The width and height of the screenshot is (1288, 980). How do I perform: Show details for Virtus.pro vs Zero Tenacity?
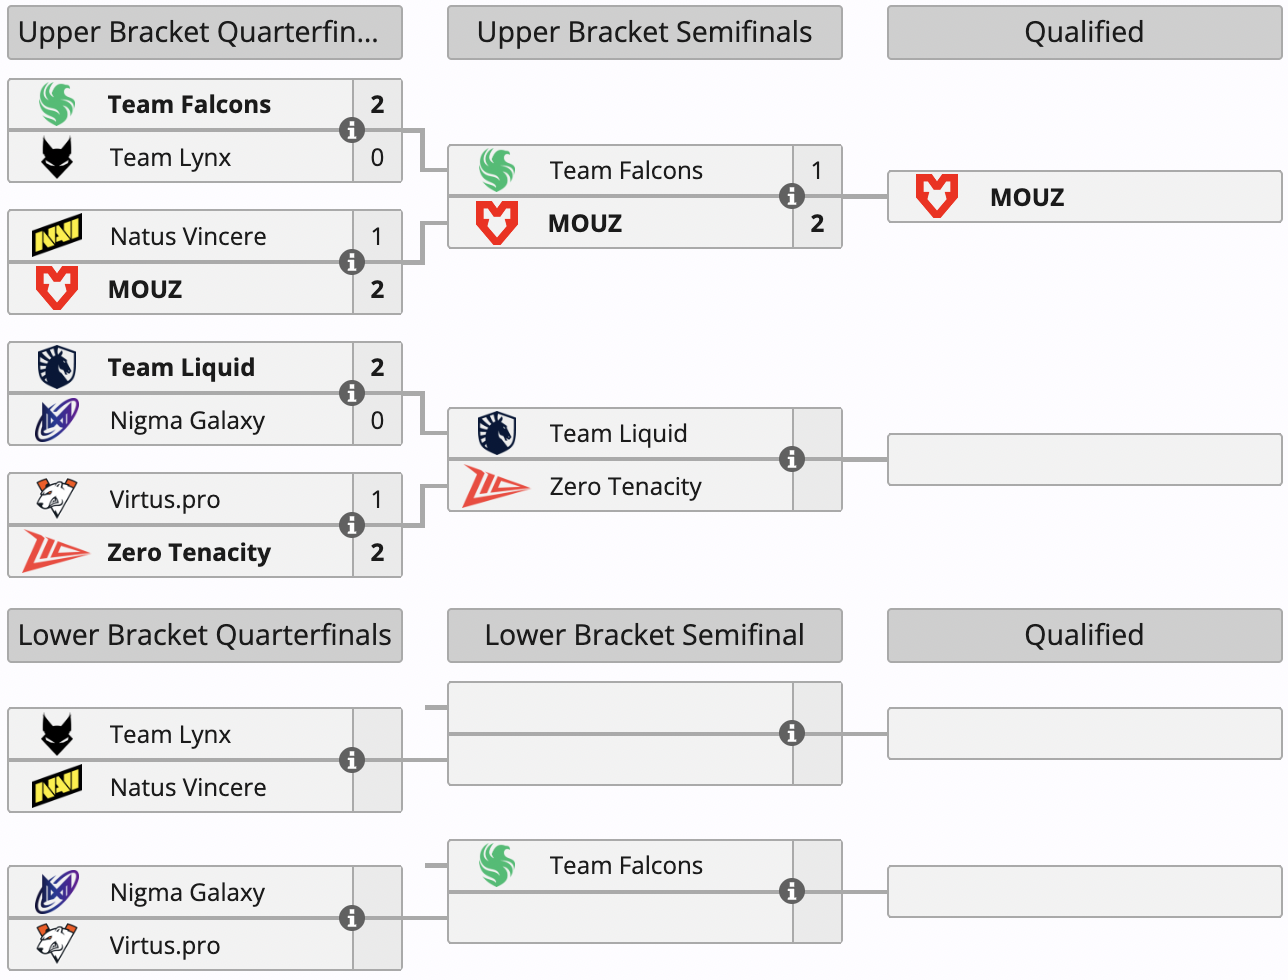point(352,525)
